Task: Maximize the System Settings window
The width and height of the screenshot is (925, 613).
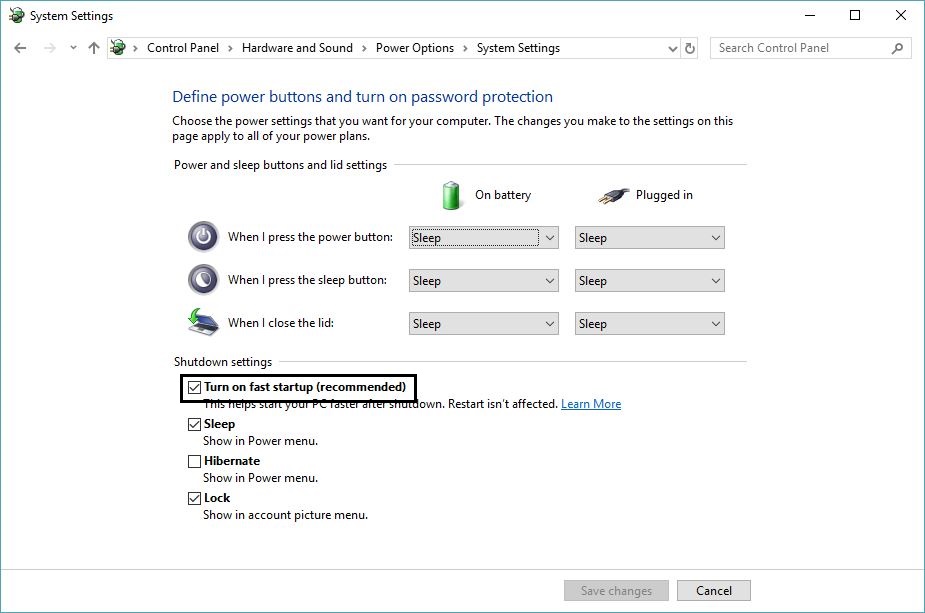Action: [855, 15]
